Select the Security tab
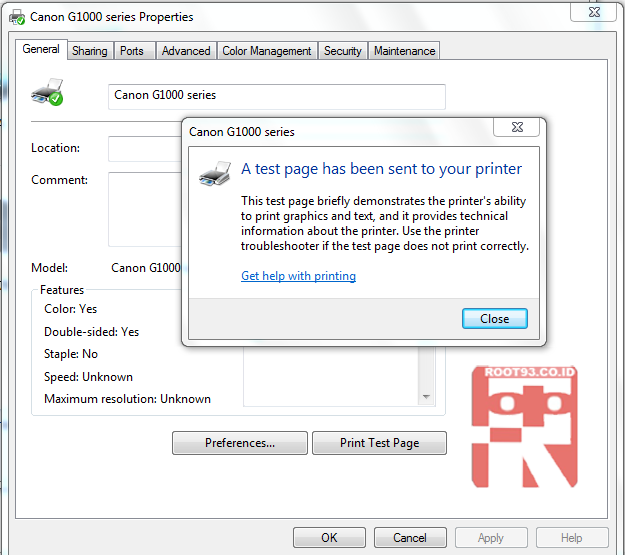Image resolution: width=625 pixels, height=555 pixels. 343,51
